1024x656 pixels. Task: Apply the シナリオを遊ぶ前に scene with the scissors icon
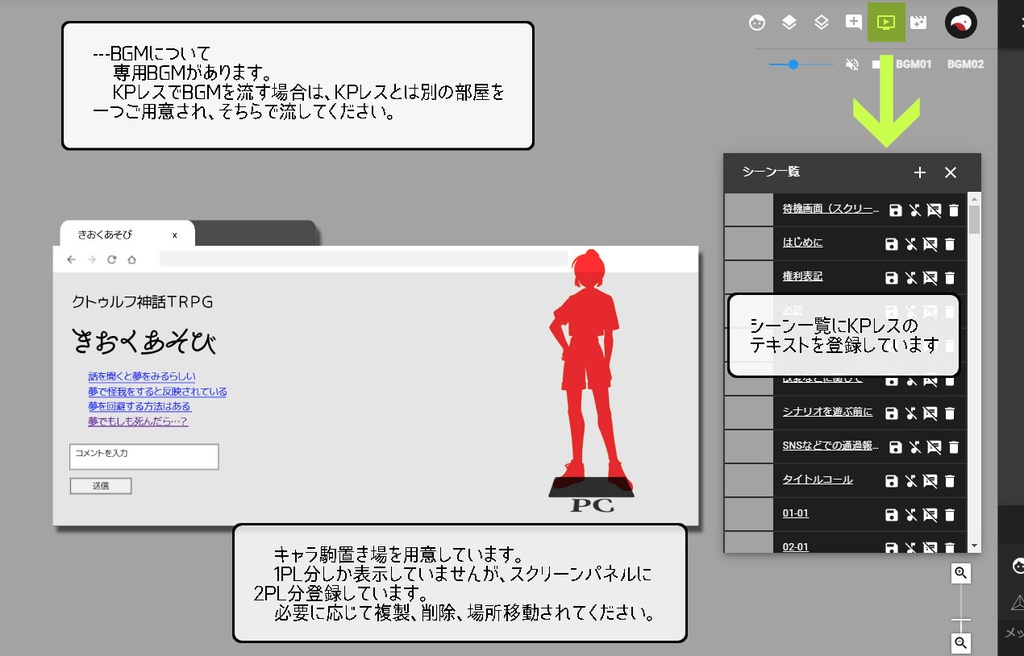click(x=913, y=413)
